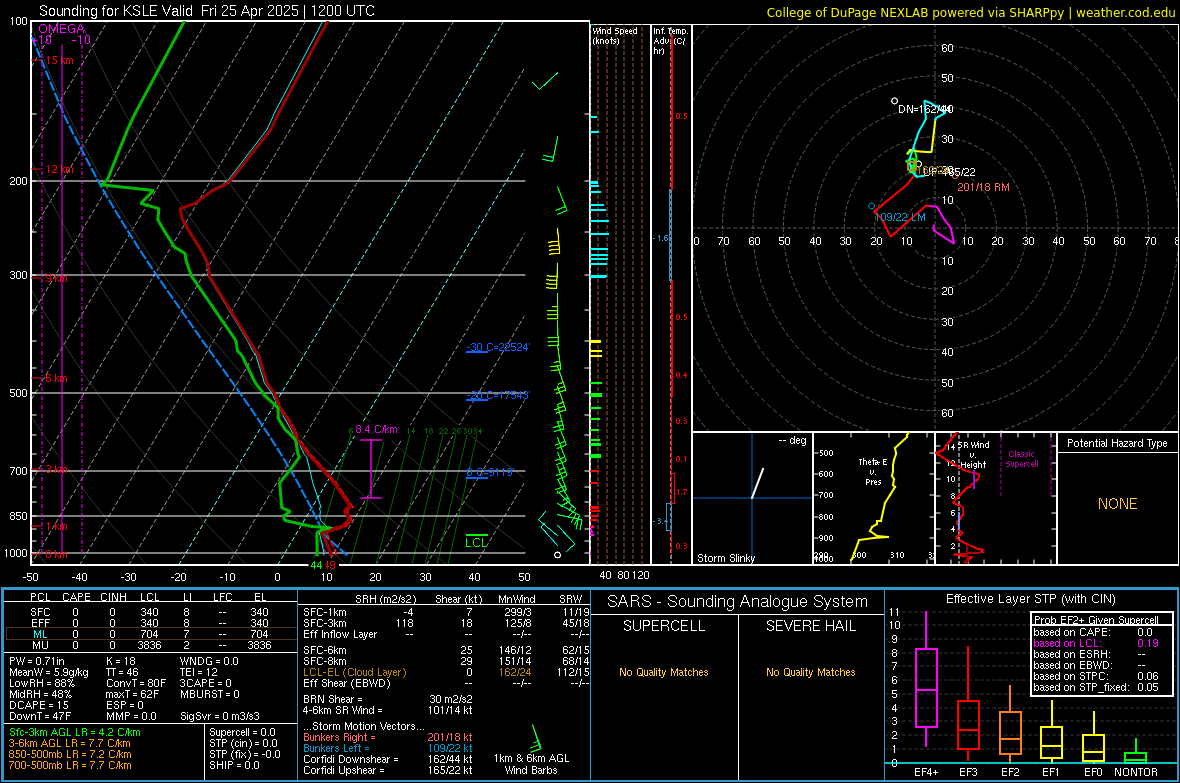
Task: Click the red '201/18 RM' hodograph label
Action: click(983, 187)
